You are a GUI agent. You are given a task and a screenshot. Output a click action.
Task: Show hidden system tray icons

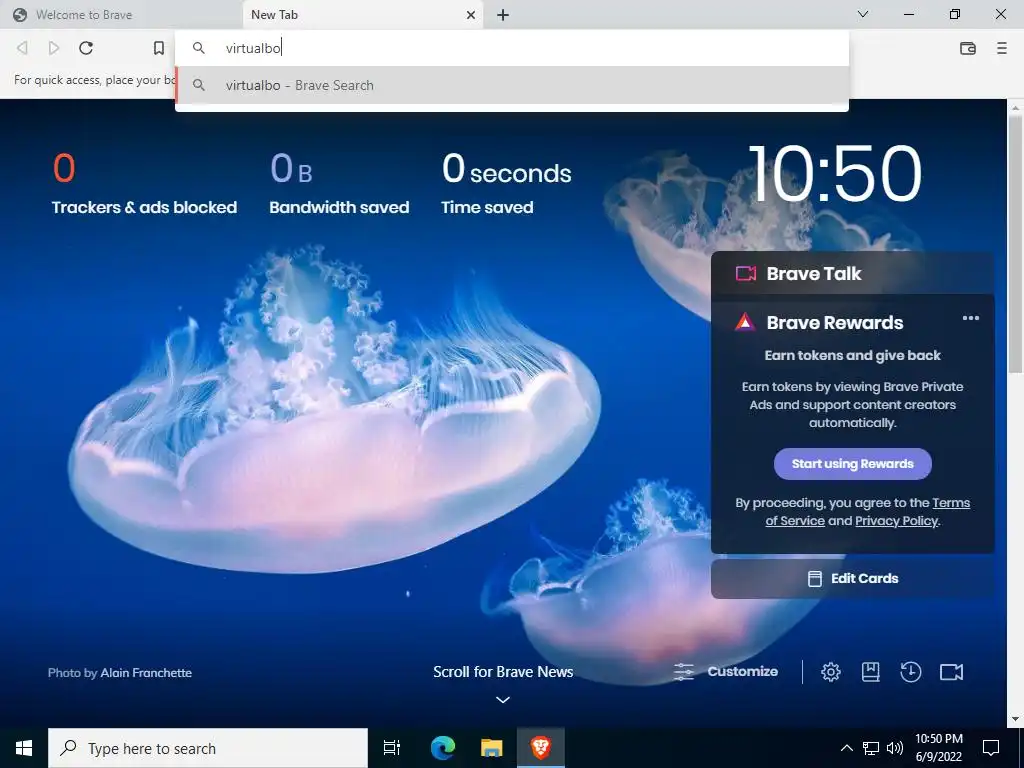tap(846, 748)
